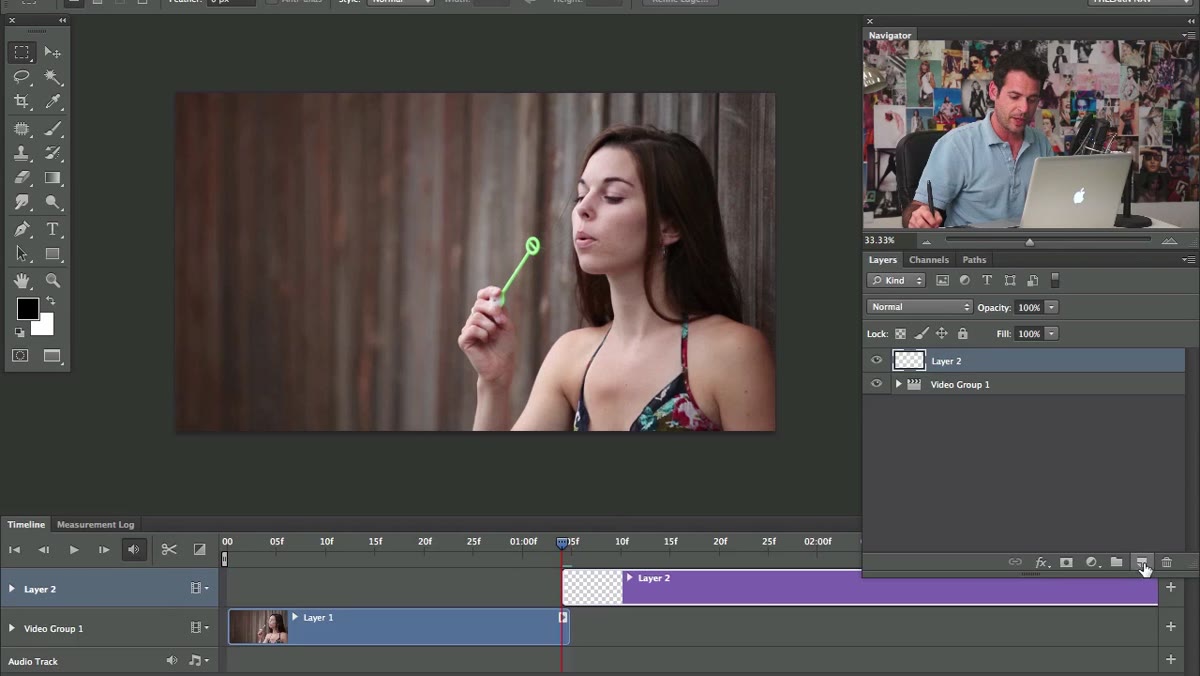This screenshot has width=1200, height=676.
Task: Select the Gradient tool
Action: pyautogui.click(x=53, y=178)
